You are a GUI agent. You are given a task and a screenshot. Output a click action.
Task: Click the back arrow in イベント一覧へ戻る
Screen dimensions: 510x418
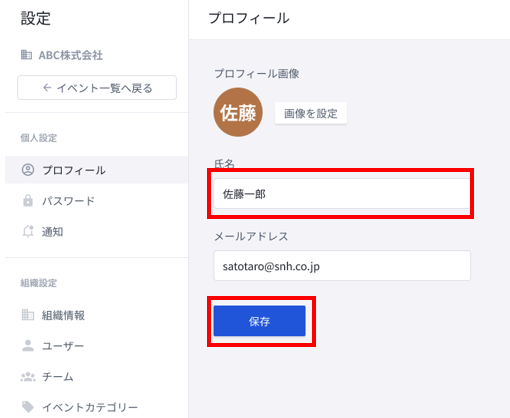coord(47,88)
